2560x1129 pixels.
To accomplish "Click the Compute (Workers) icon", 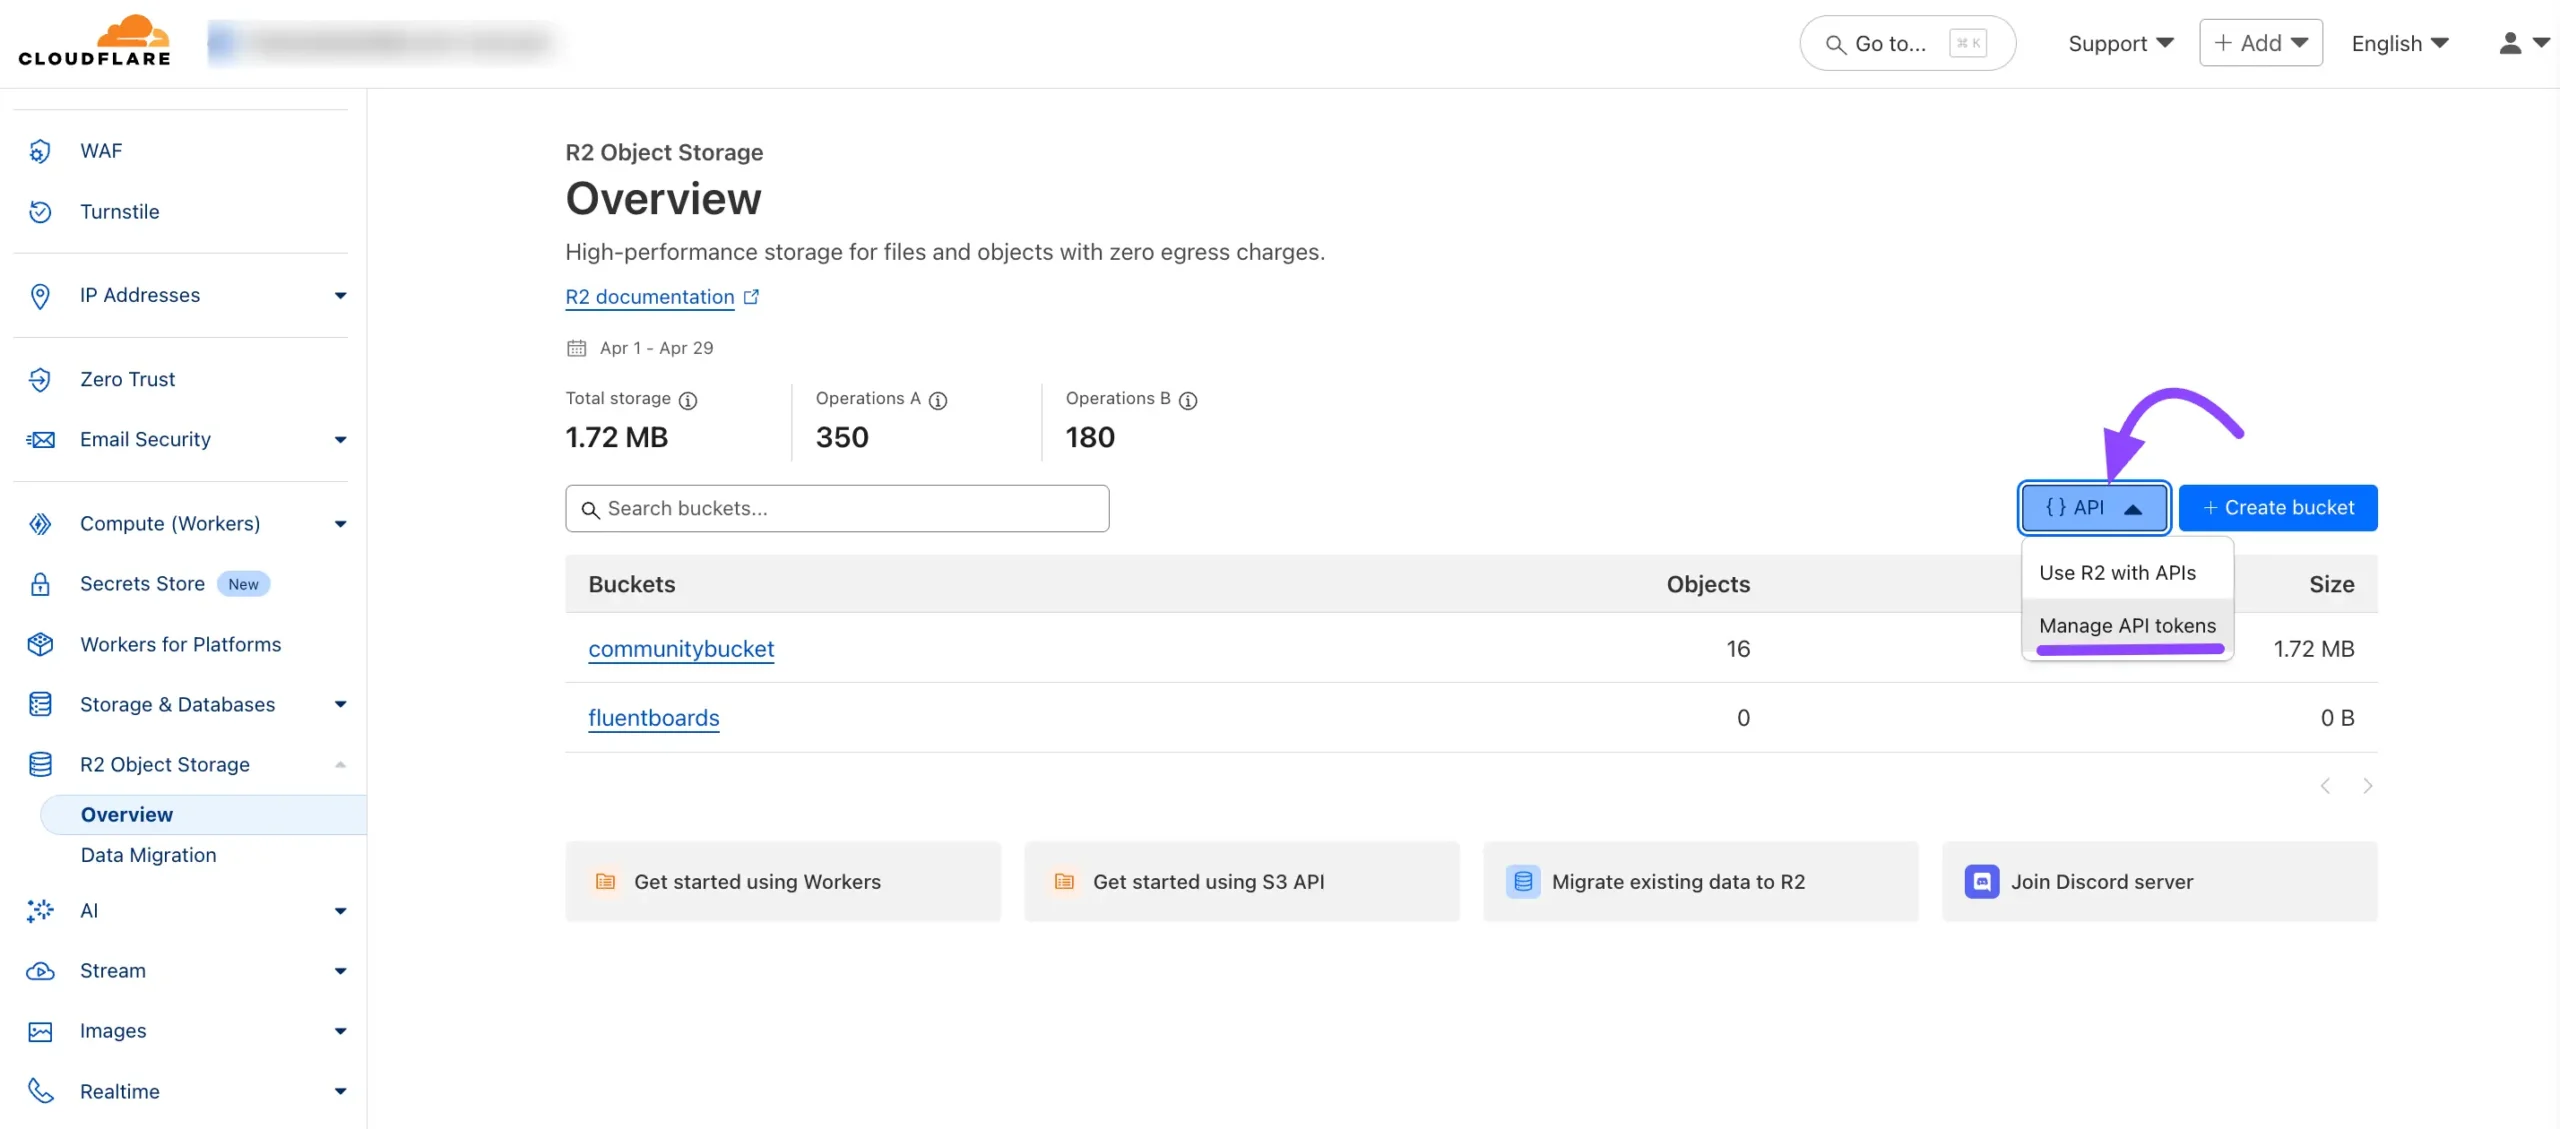I will pyautogui.click(x=40, y=524).
